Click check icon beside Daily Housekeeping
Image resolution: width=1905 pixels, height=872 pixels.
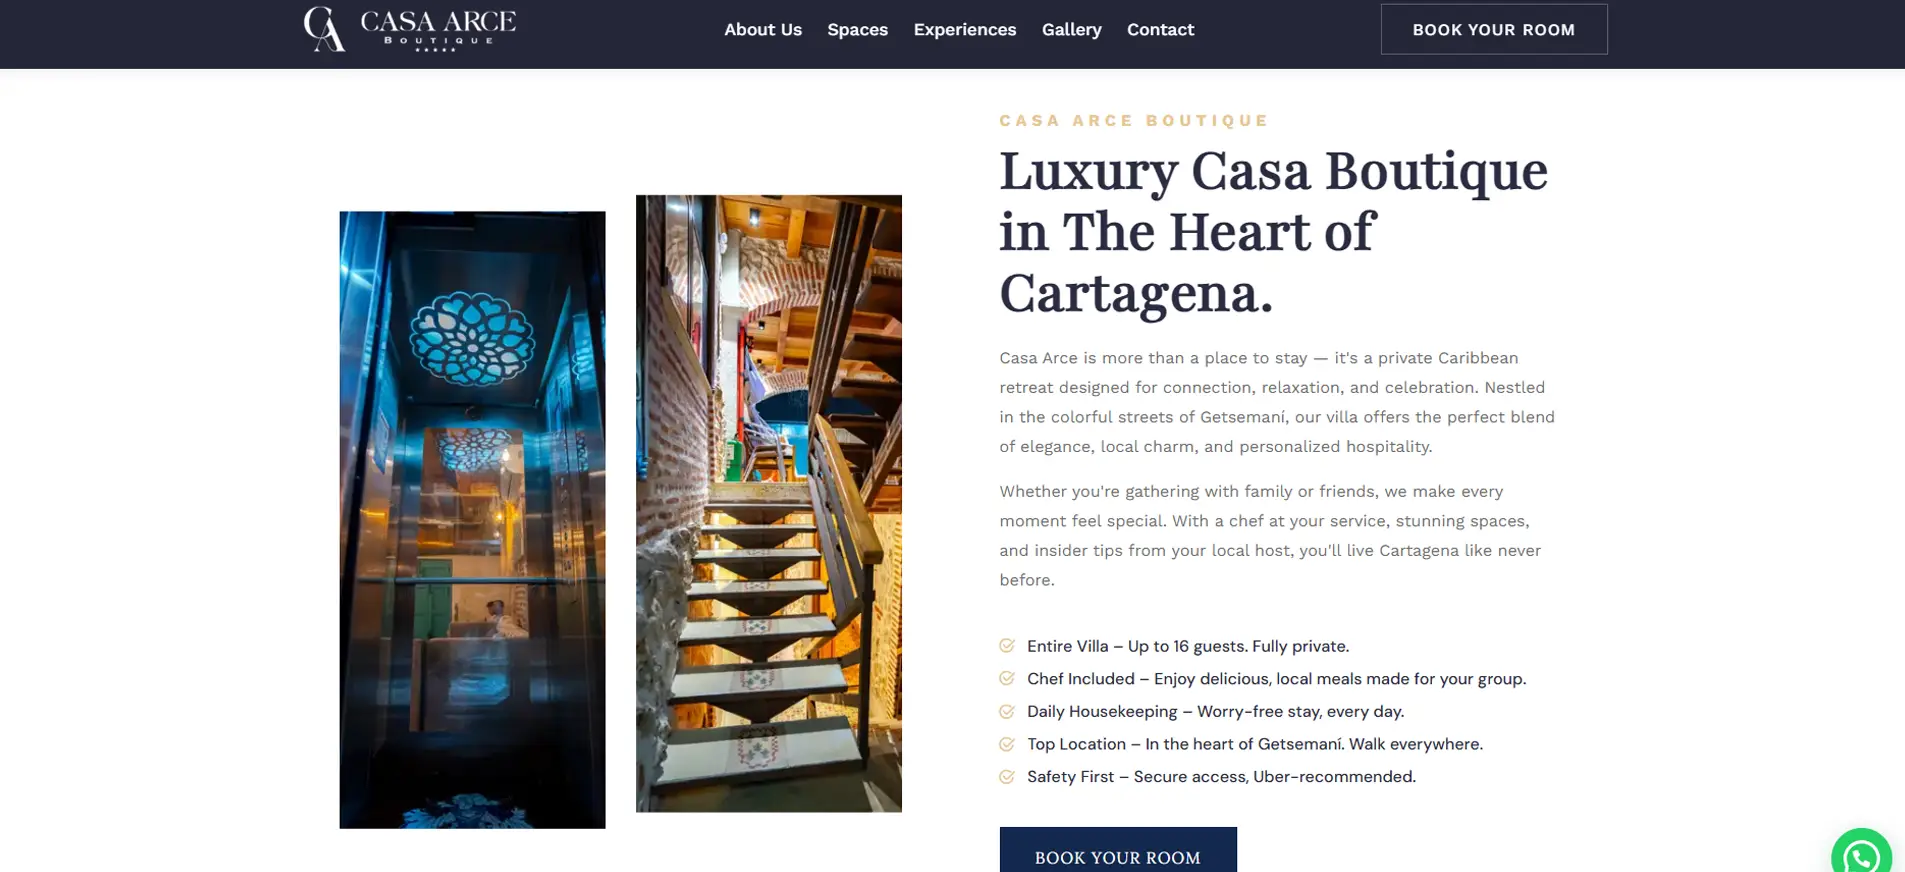1007,712
